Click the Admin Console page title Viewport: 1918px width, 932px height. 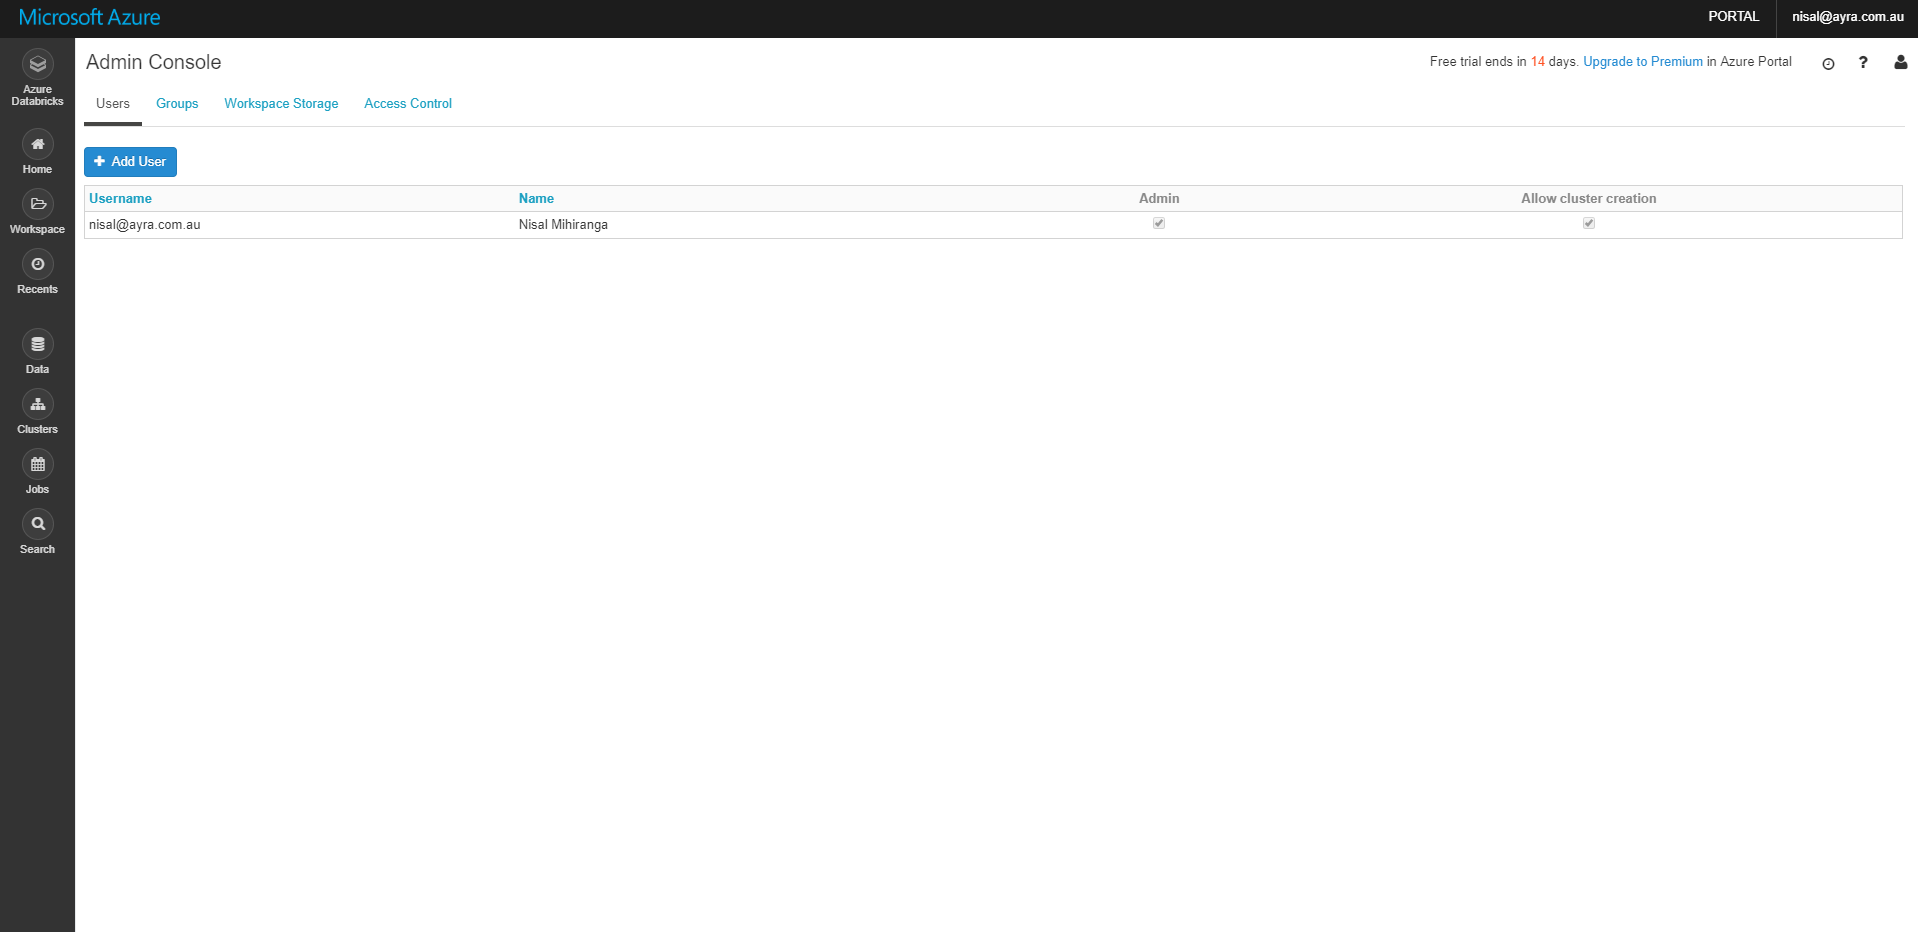tap(154, 62)
